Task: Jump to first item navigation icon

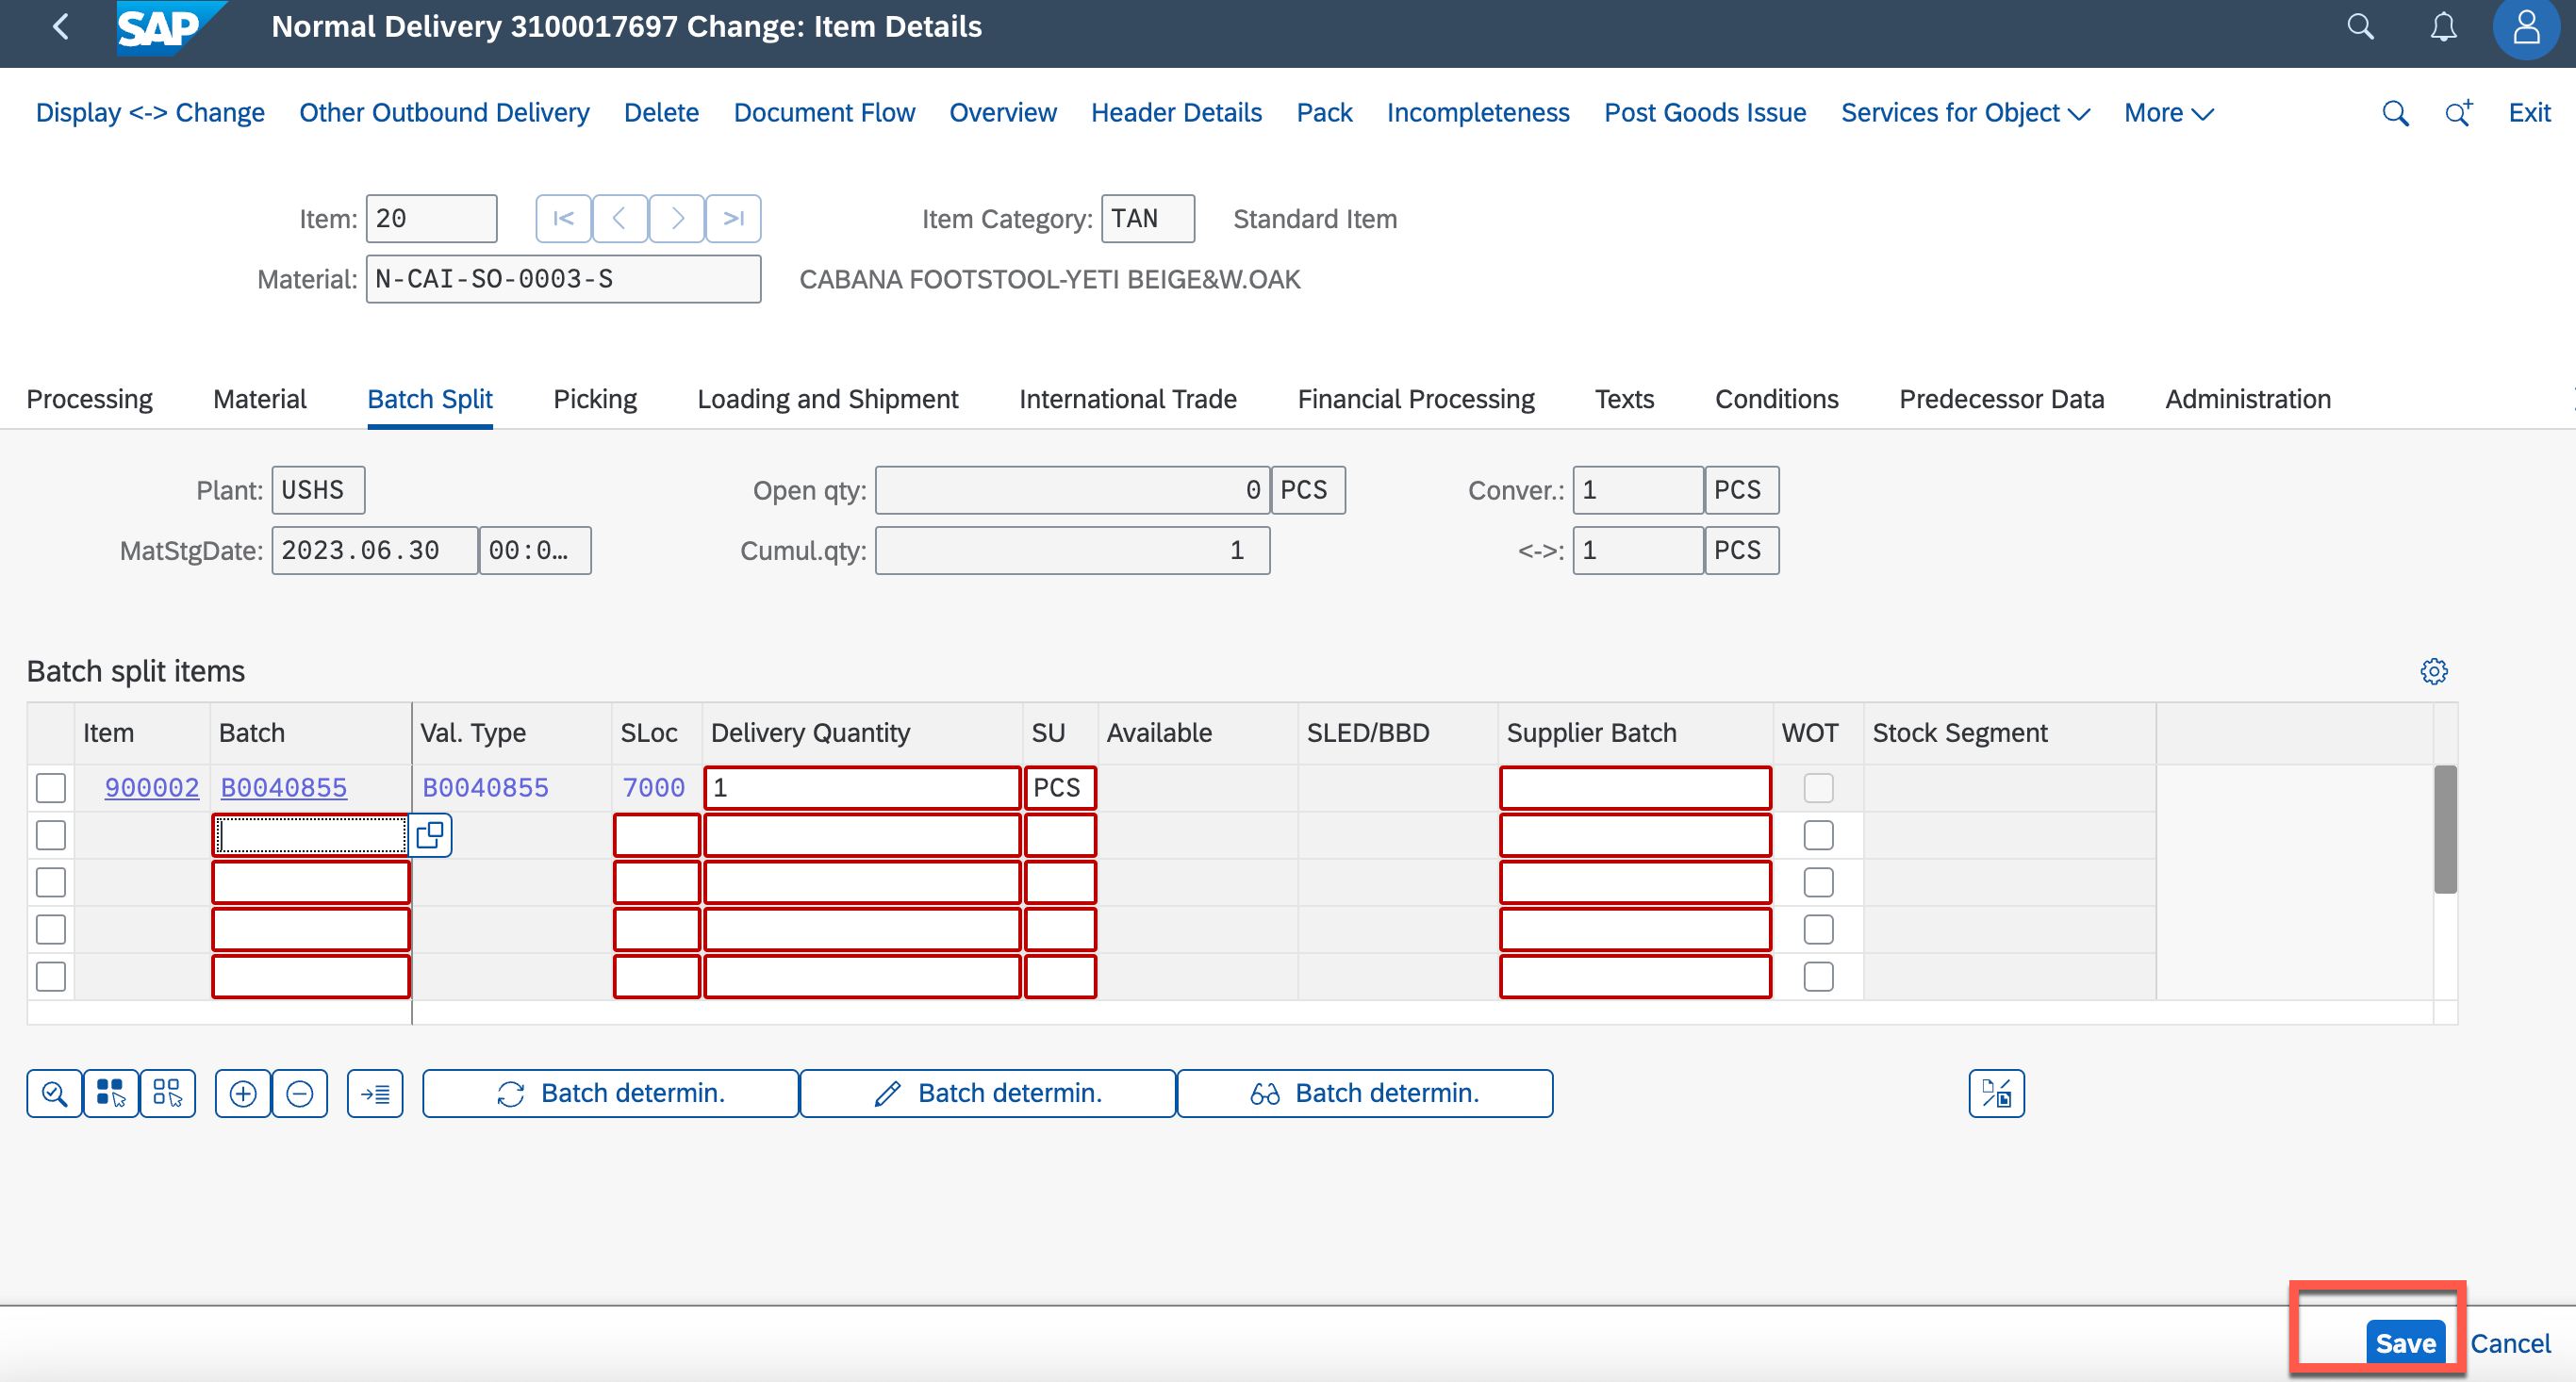Action: [x=563, y=218]
